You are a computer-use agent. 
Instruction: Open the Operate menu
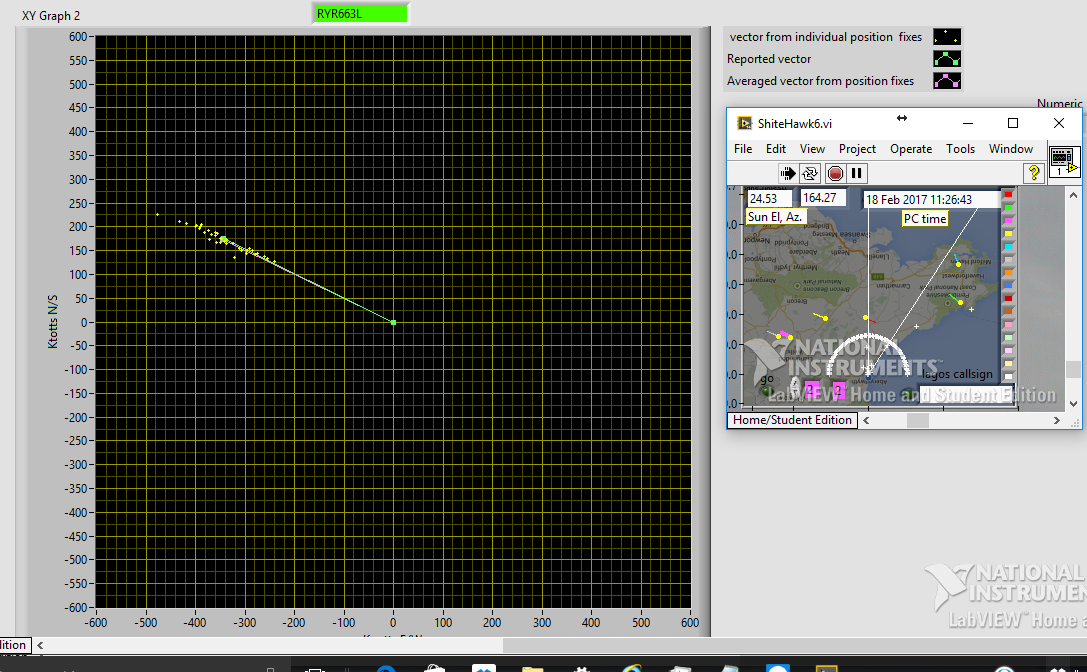click(x=910, y=149)
